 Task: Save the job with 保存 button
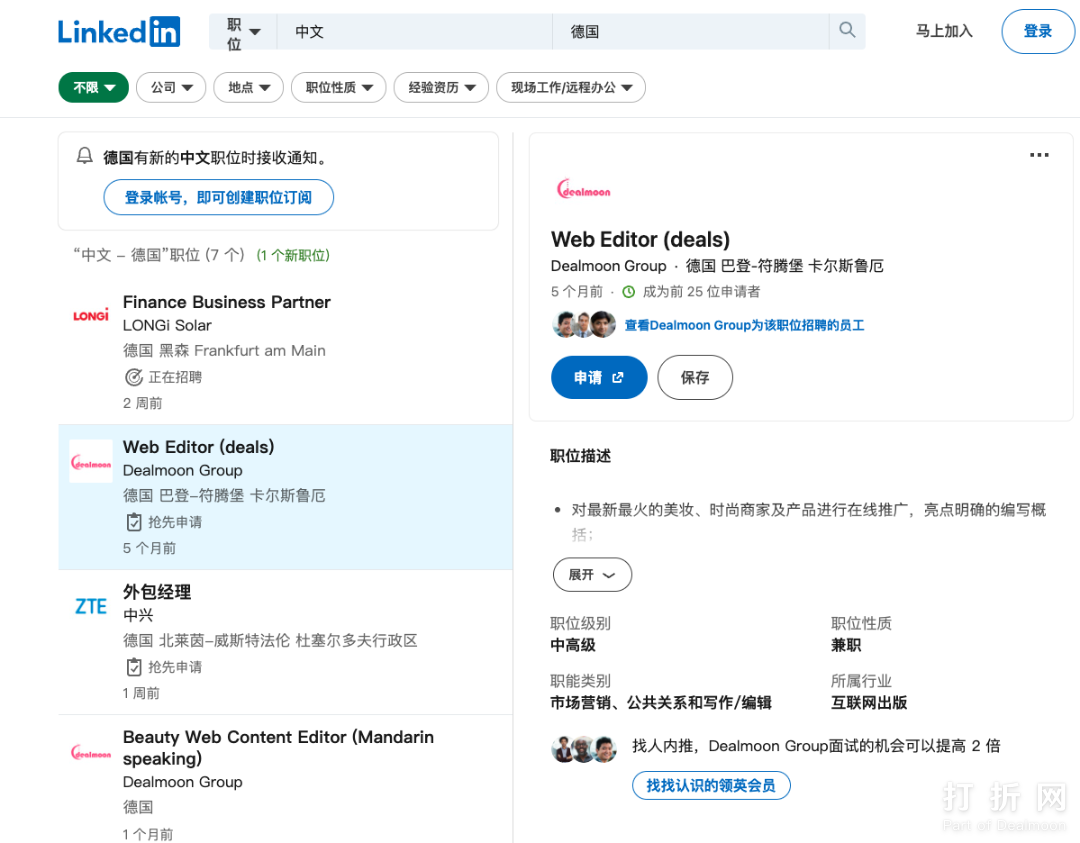coord(694,377)
